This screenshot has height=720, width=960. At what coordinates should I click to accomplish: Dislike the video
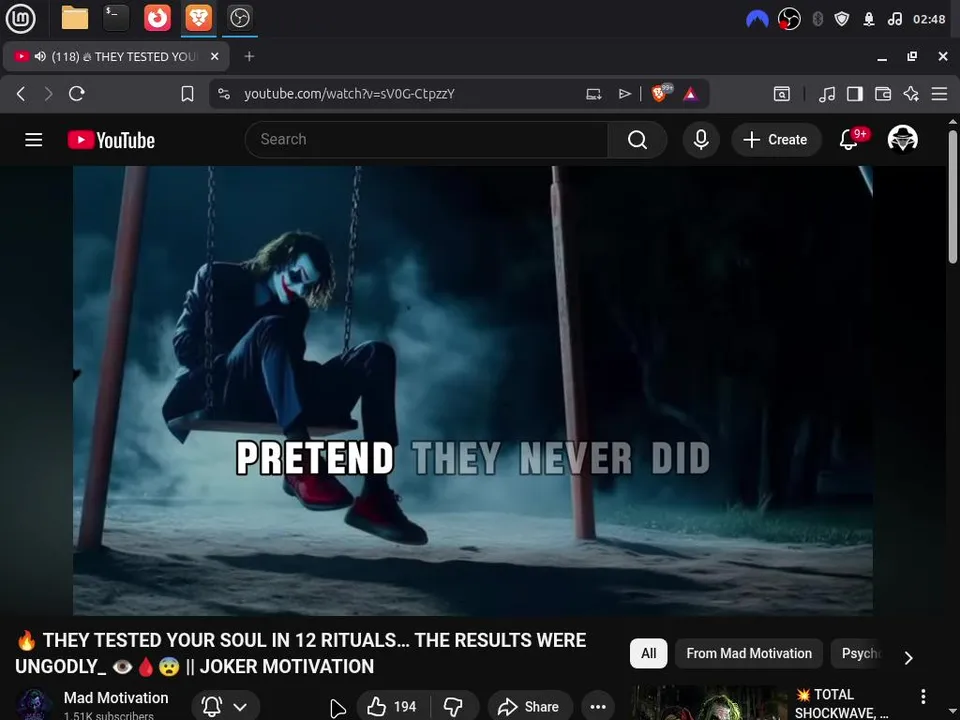click(454, 707)
